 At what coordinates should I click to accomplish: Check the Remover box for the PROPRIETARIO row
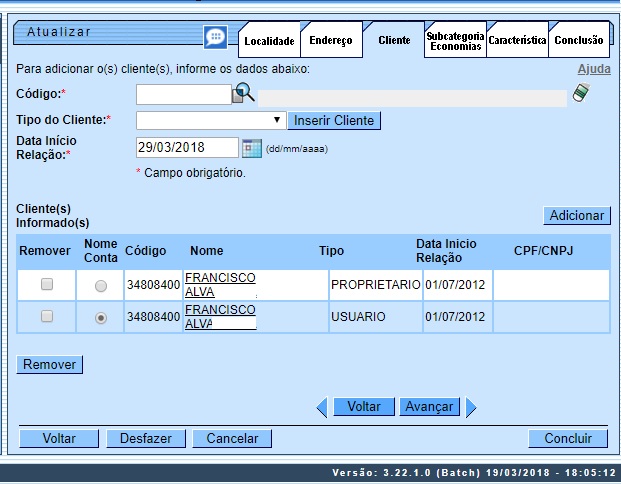46,285
